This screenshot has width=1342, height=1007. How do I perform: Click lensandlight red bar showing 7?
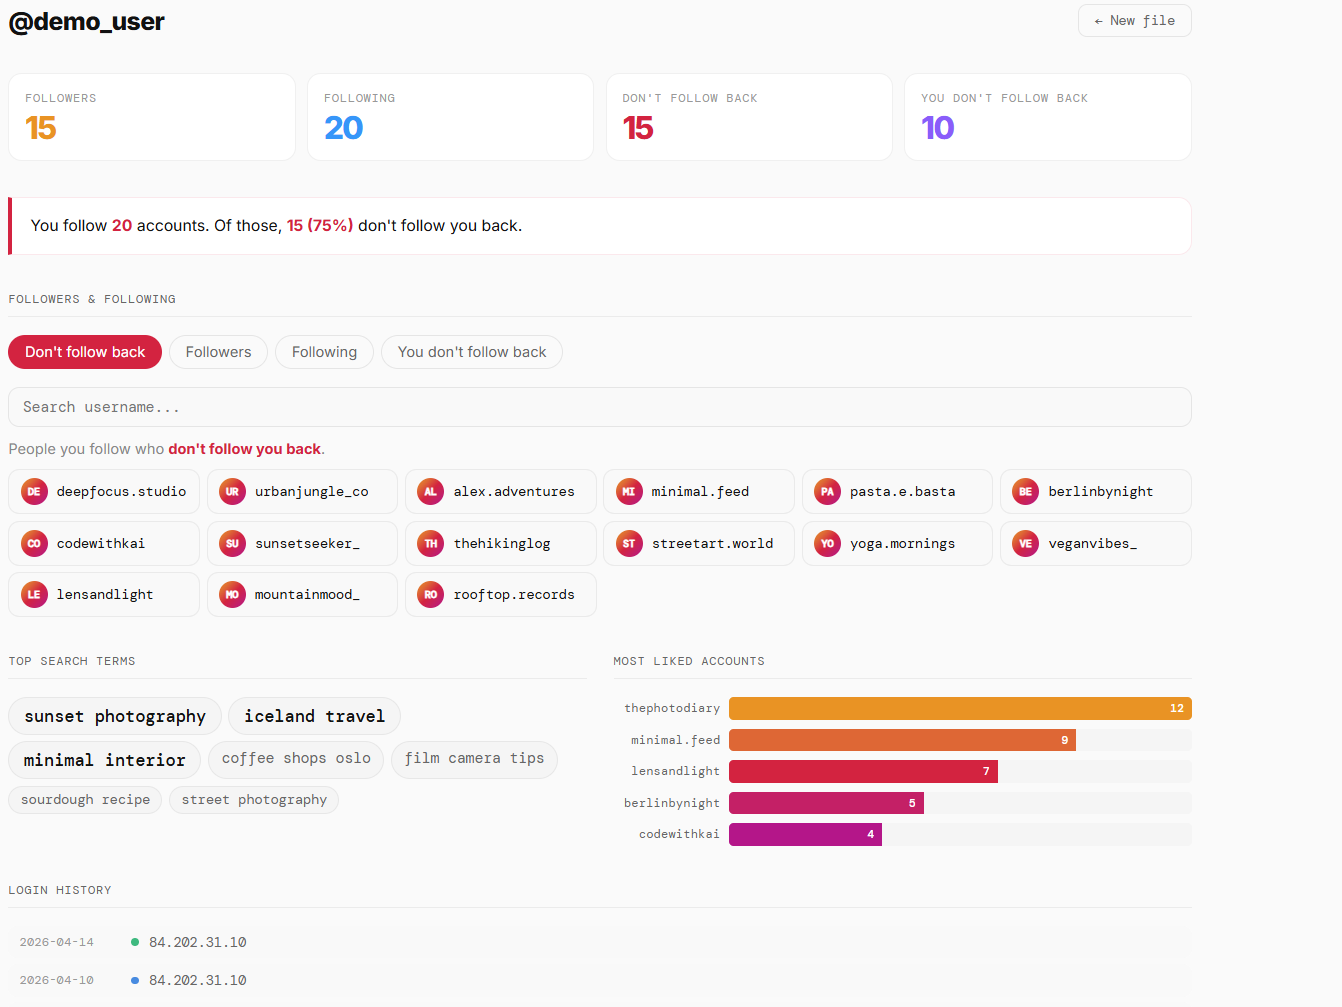click(863, 771)
